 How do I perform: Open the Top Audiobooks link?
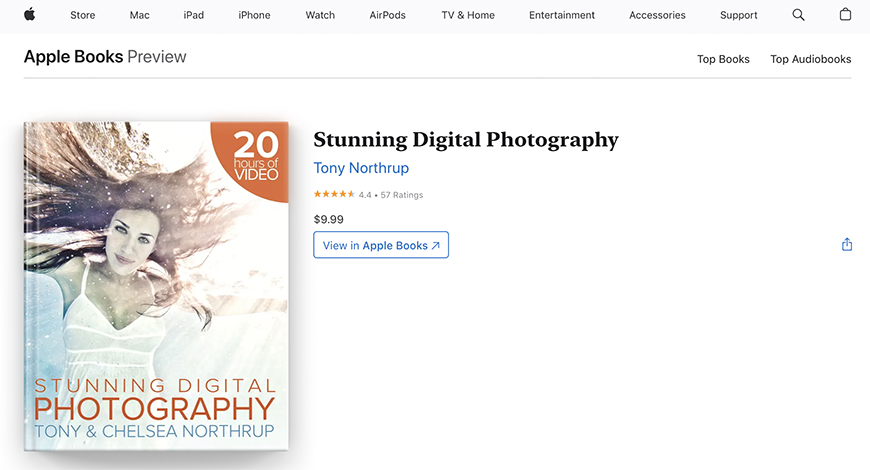(811, 59)
